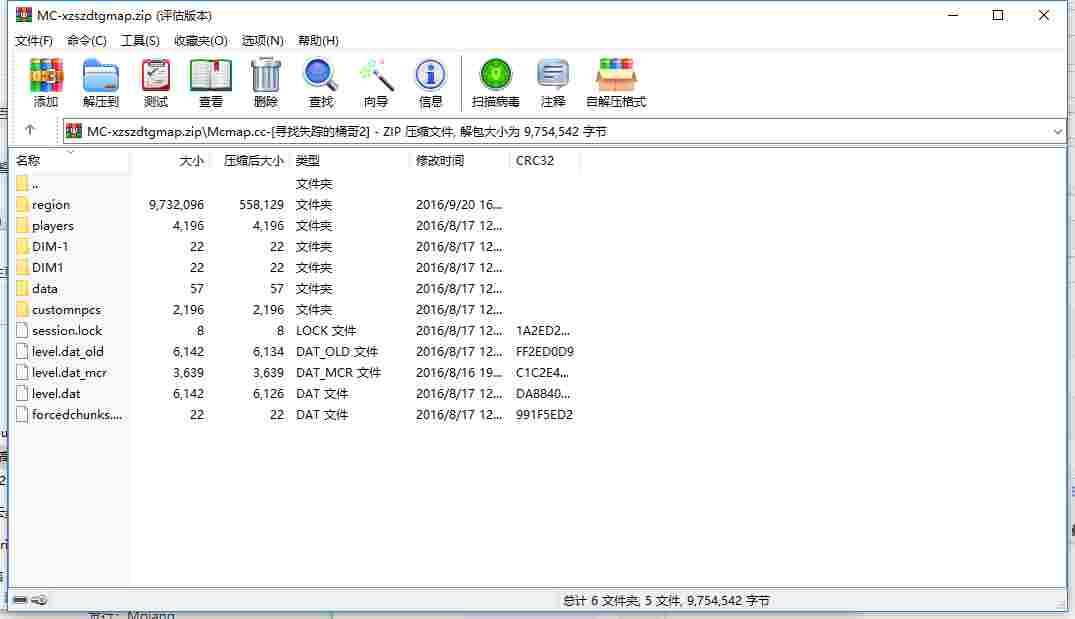Screen dimensions: 1075x619
Task: Click the archive path address field
Action: click(564, 132)
